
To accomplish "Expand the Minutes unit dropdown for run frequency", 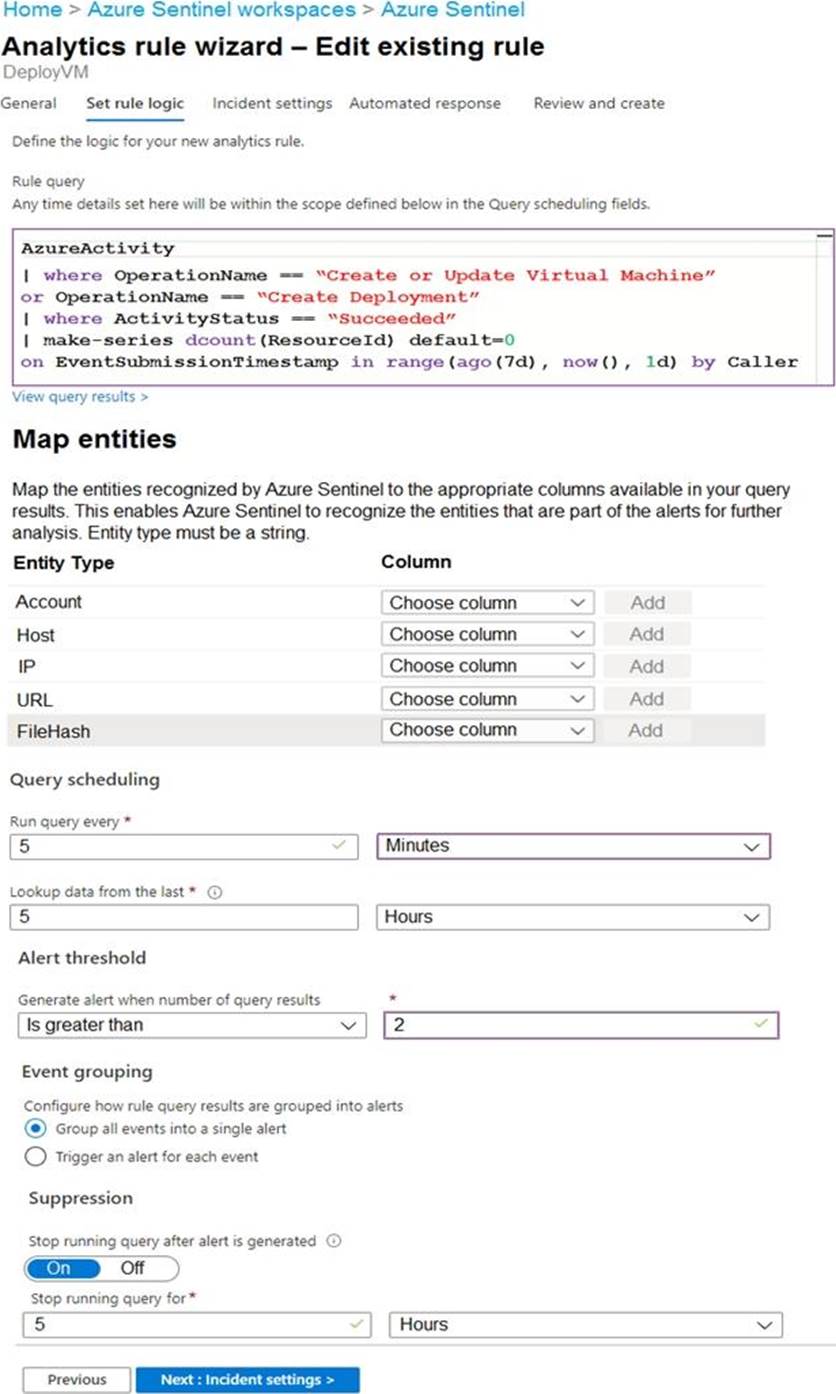I will point(573,846).
